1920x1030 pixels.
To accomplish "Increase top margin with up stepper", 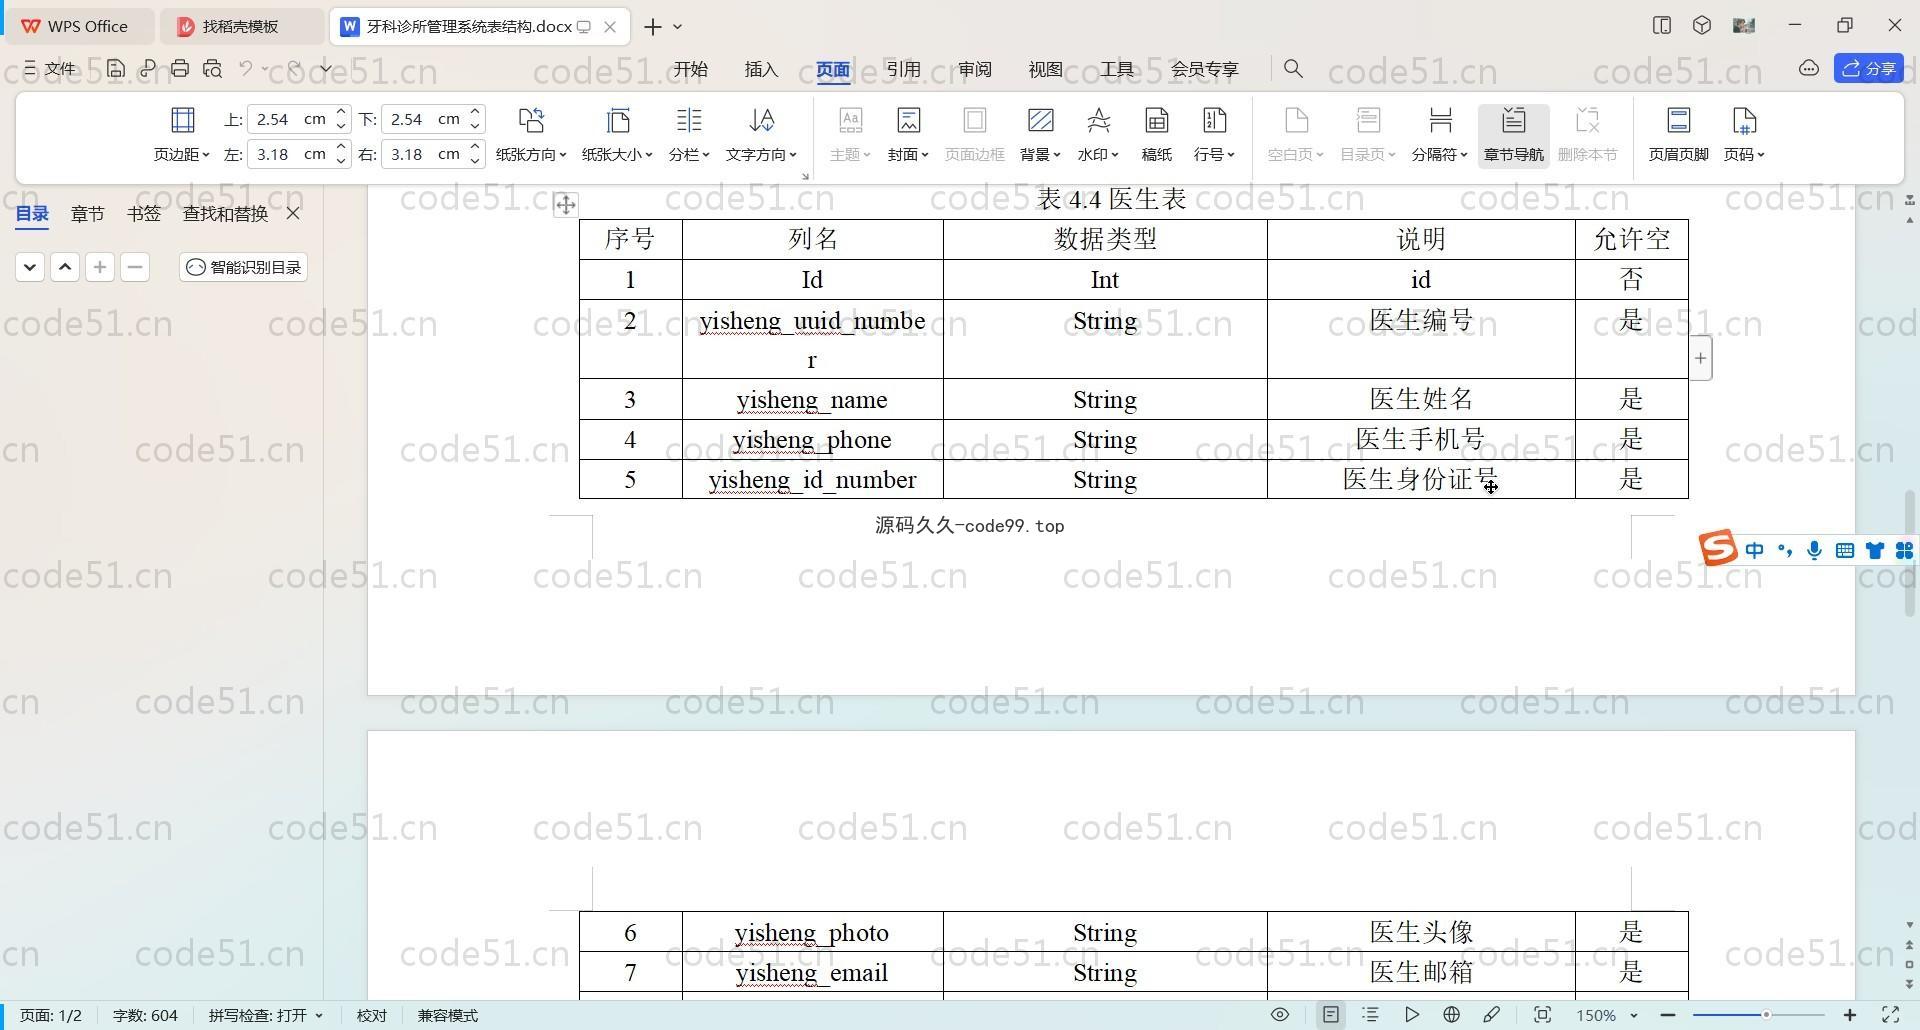I will 340,112.
